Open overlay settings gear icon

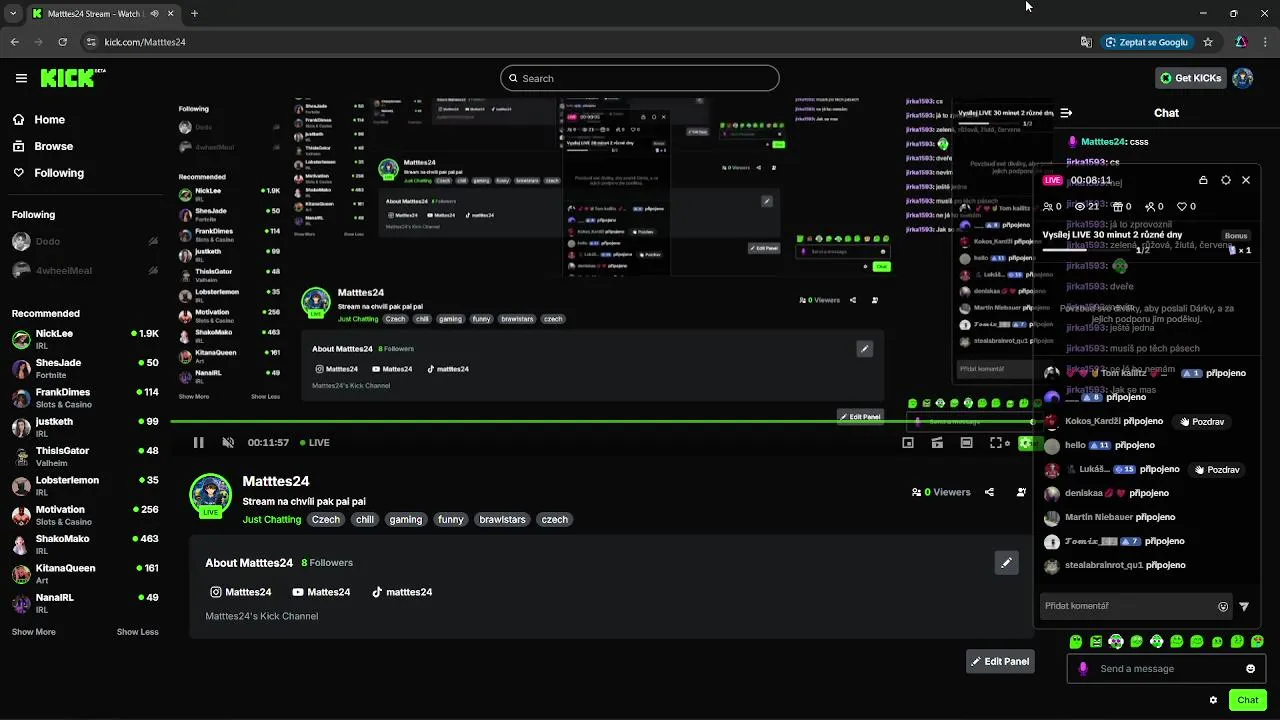pyautogui.click(x=1226, y=180)
